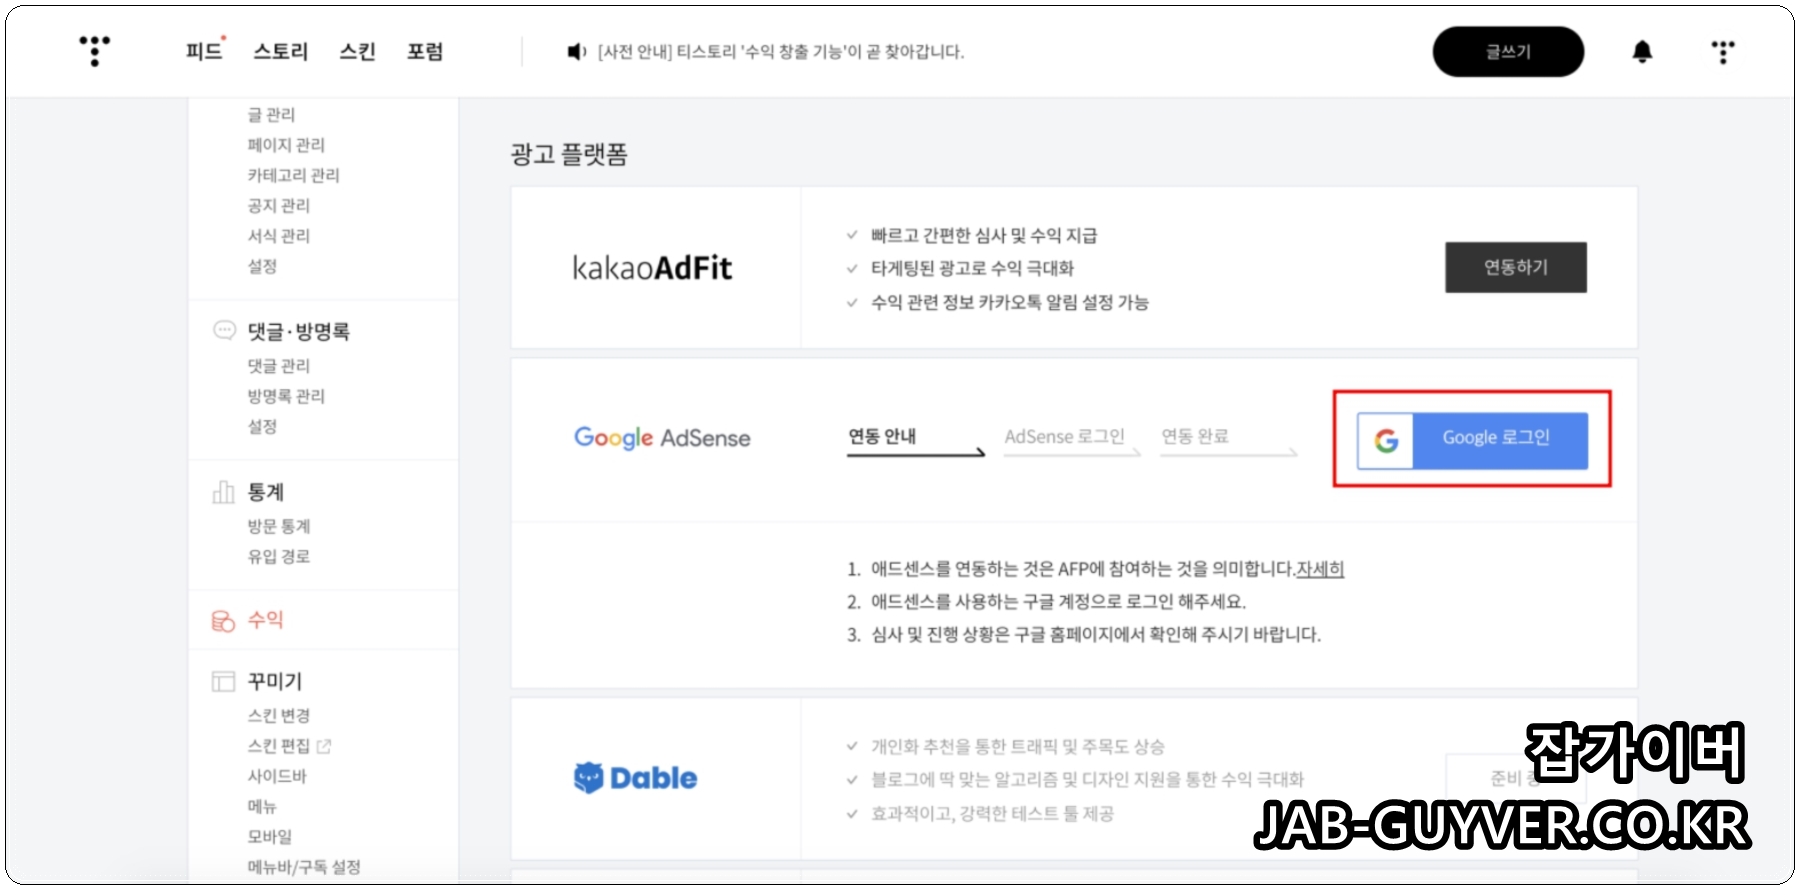This screenshot has width=1800, height=890.
Task: Click '타게팅된 광고로 수익 극대화' text
Action: pos(972,268)
